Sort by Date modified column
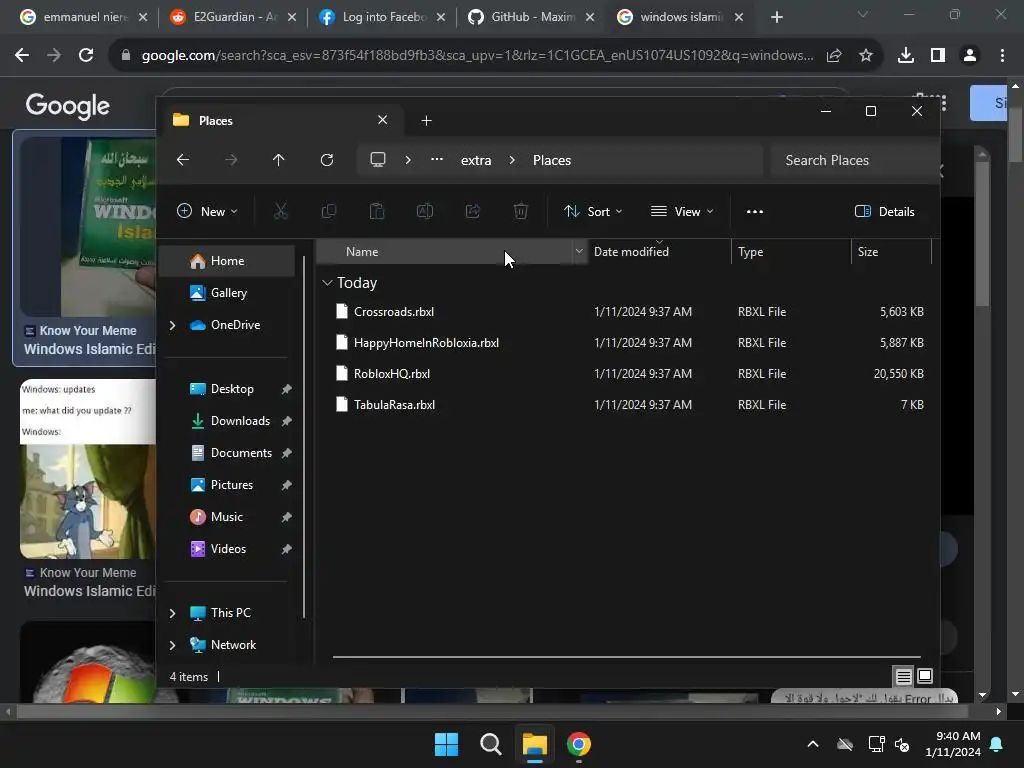This screenshot has height=768, width=1024. pyautogui.click(x=659, y=251)
